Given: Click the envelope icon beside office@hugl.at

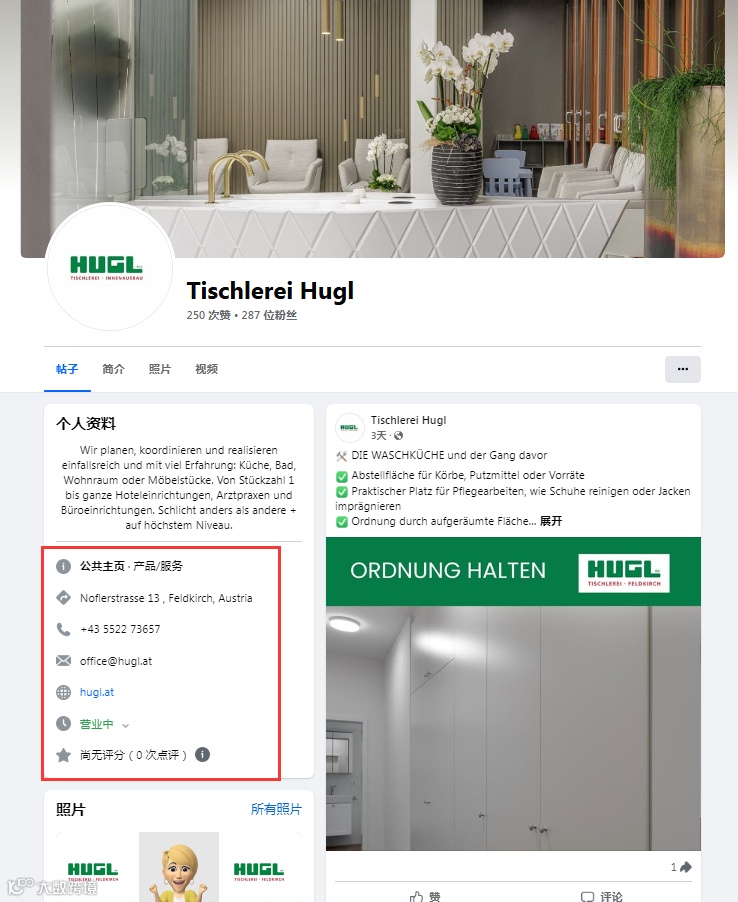Looking at the screenshot, I should tap(63, 660).
